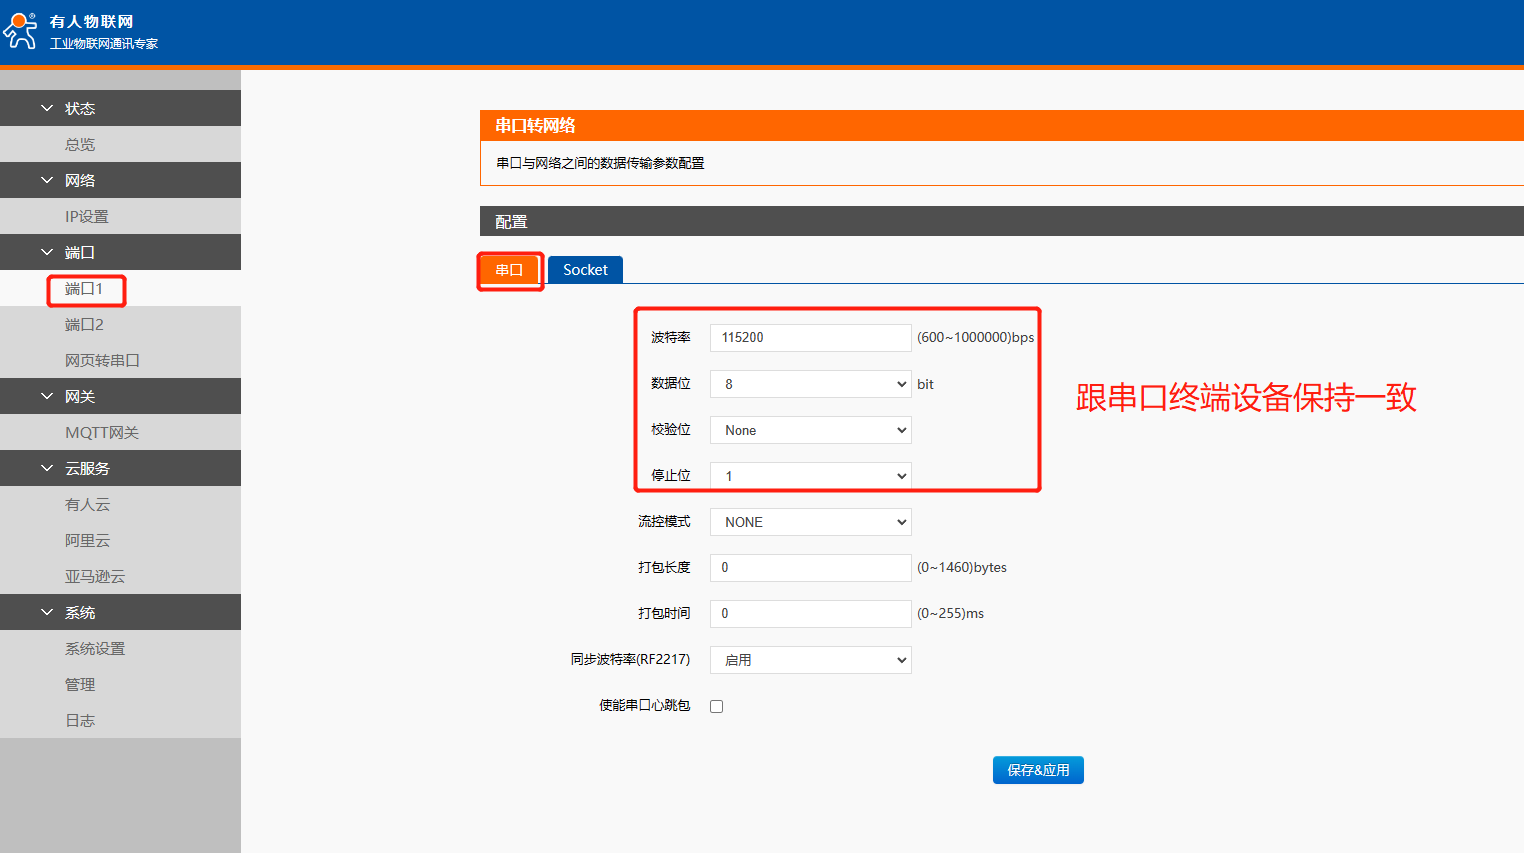1524x853 pixels.
Task: Open the 校验位 dropdown set to None
Action: click(x=810, y=430)
